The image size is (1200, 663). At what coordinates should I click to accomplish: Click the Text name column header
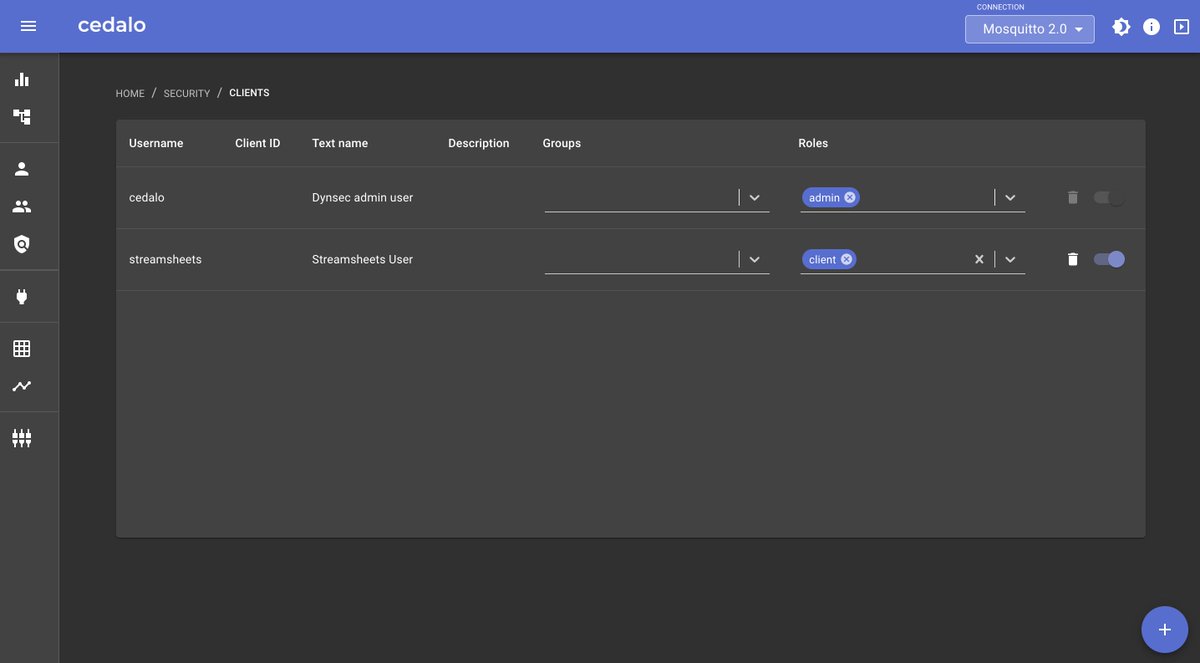340,143
